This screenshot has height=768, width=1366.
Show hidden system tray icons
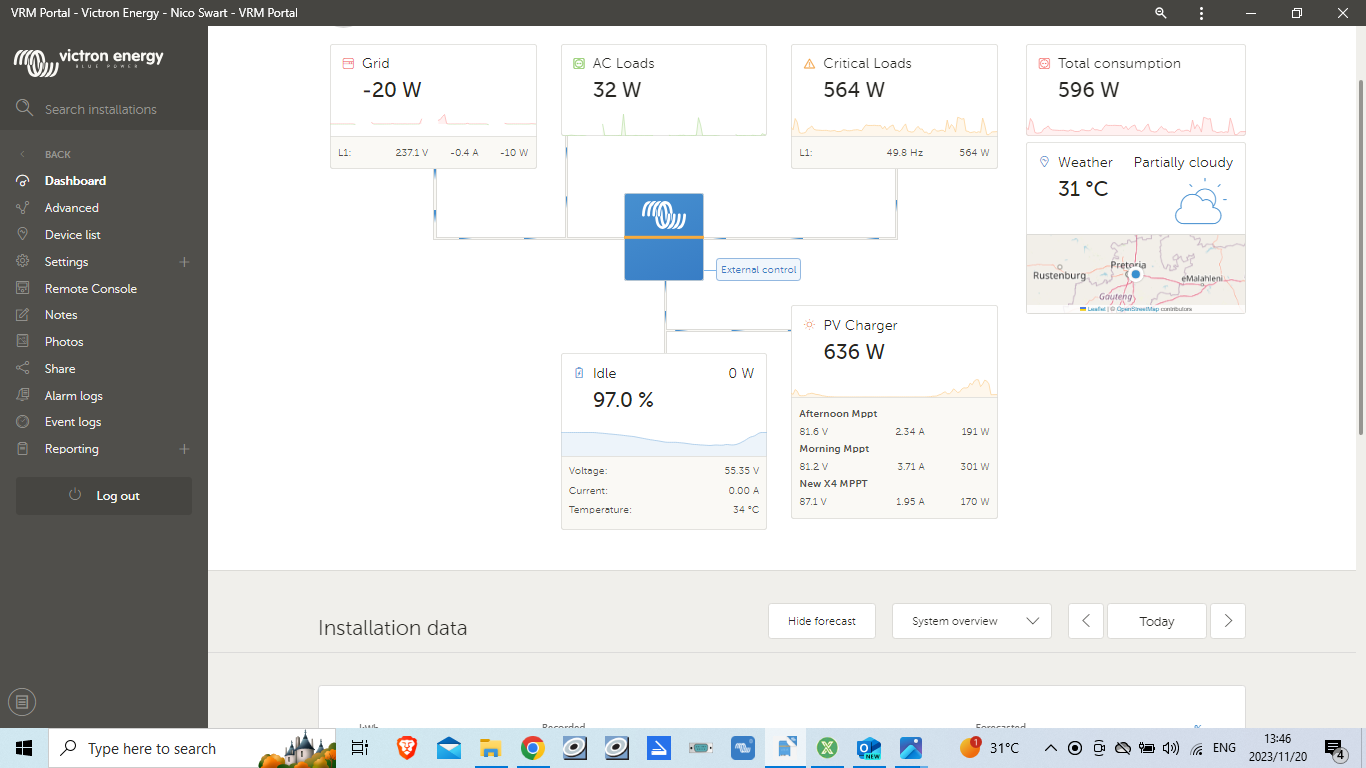point(1051,748)
